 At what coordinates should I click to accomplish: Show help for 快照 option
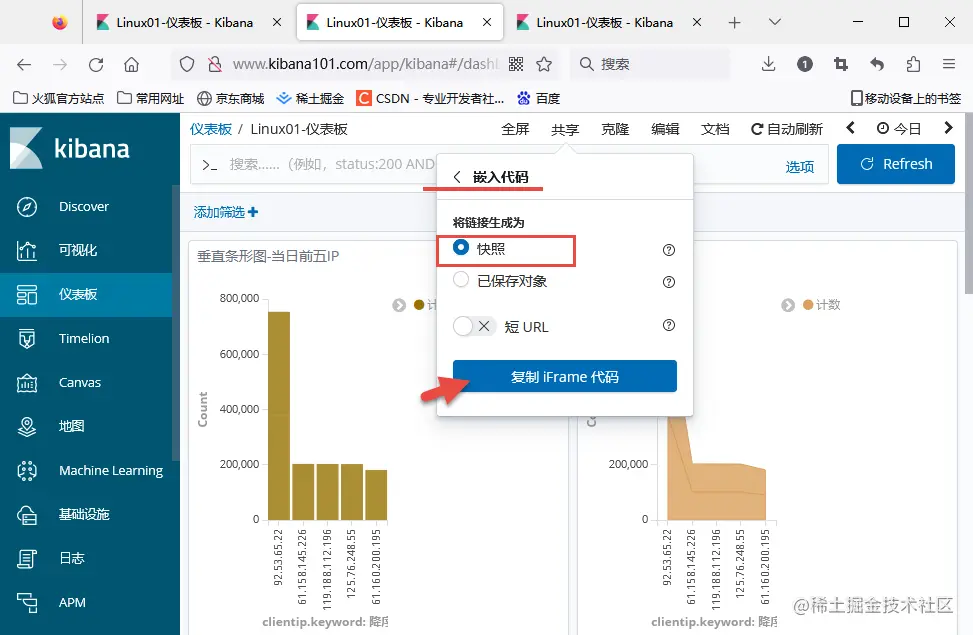(668, 250)
